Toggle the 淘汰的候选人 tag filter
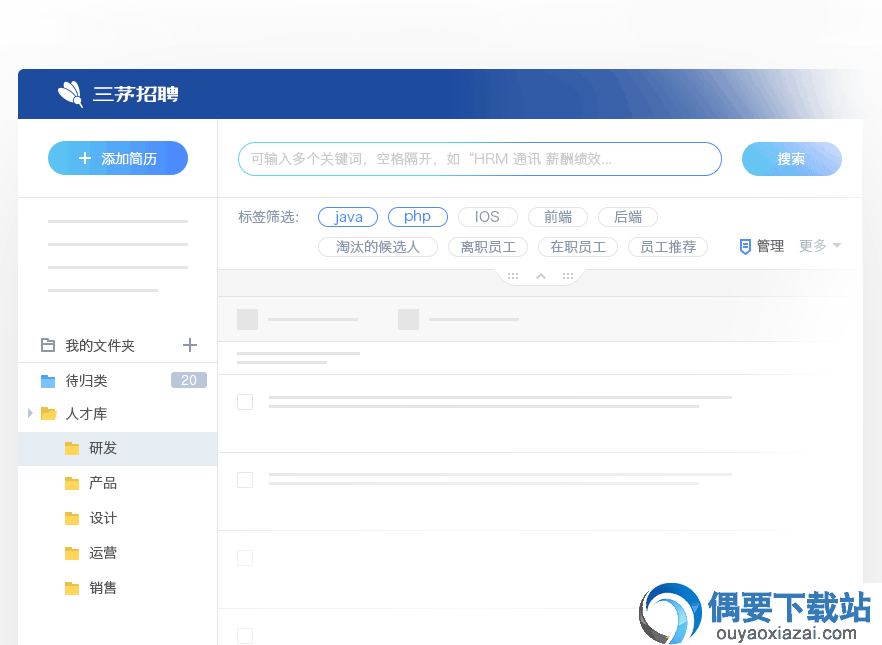Screen dimensions: 882x645 pyautogui.click(x=377, y=247)
